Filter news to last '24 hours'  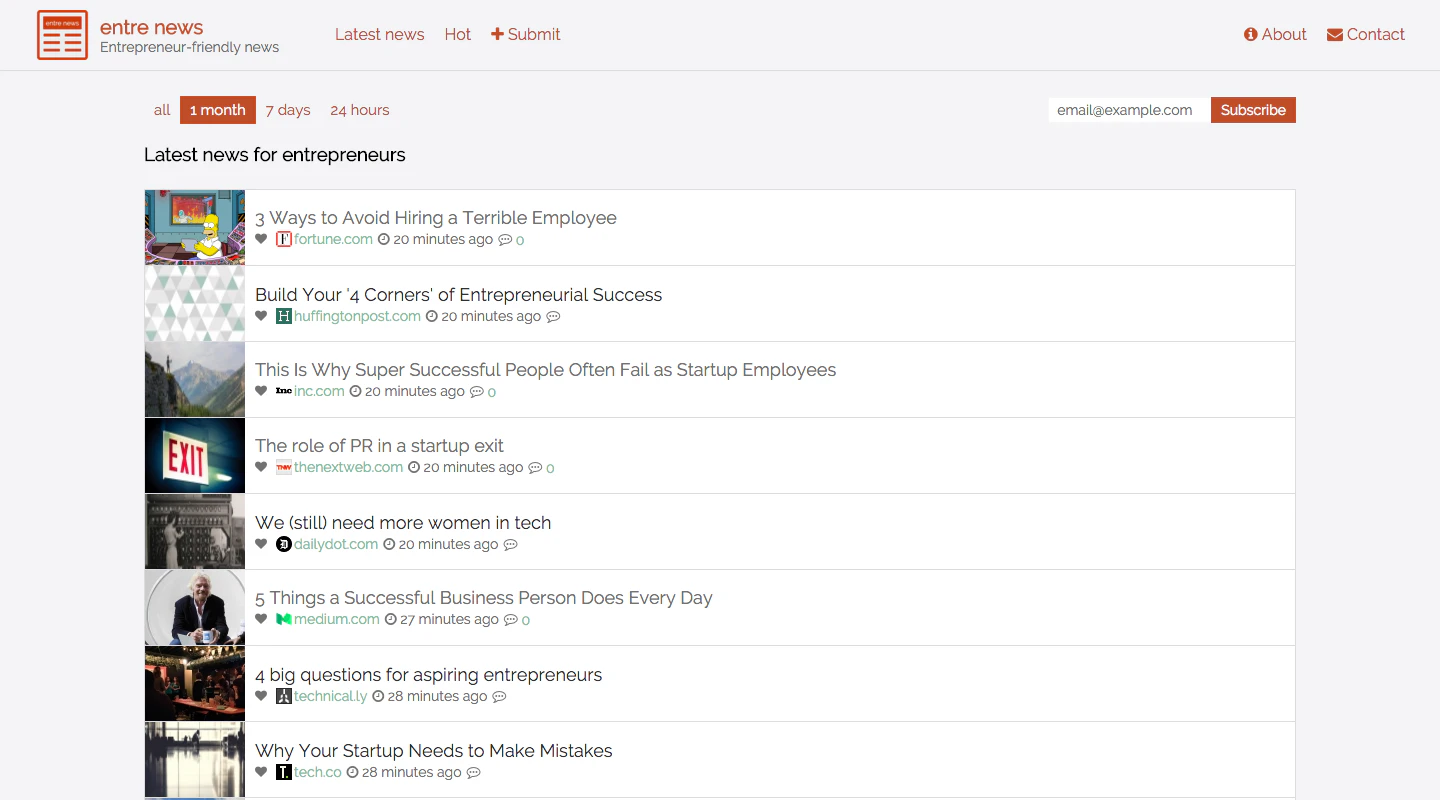tap(360, 110)
